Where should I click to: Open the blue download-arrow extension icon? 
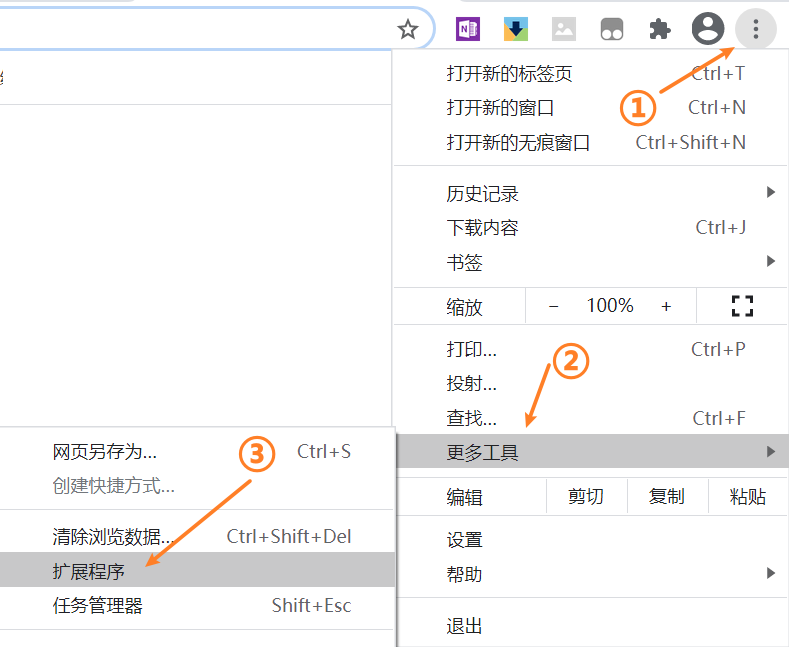[516, 29]
